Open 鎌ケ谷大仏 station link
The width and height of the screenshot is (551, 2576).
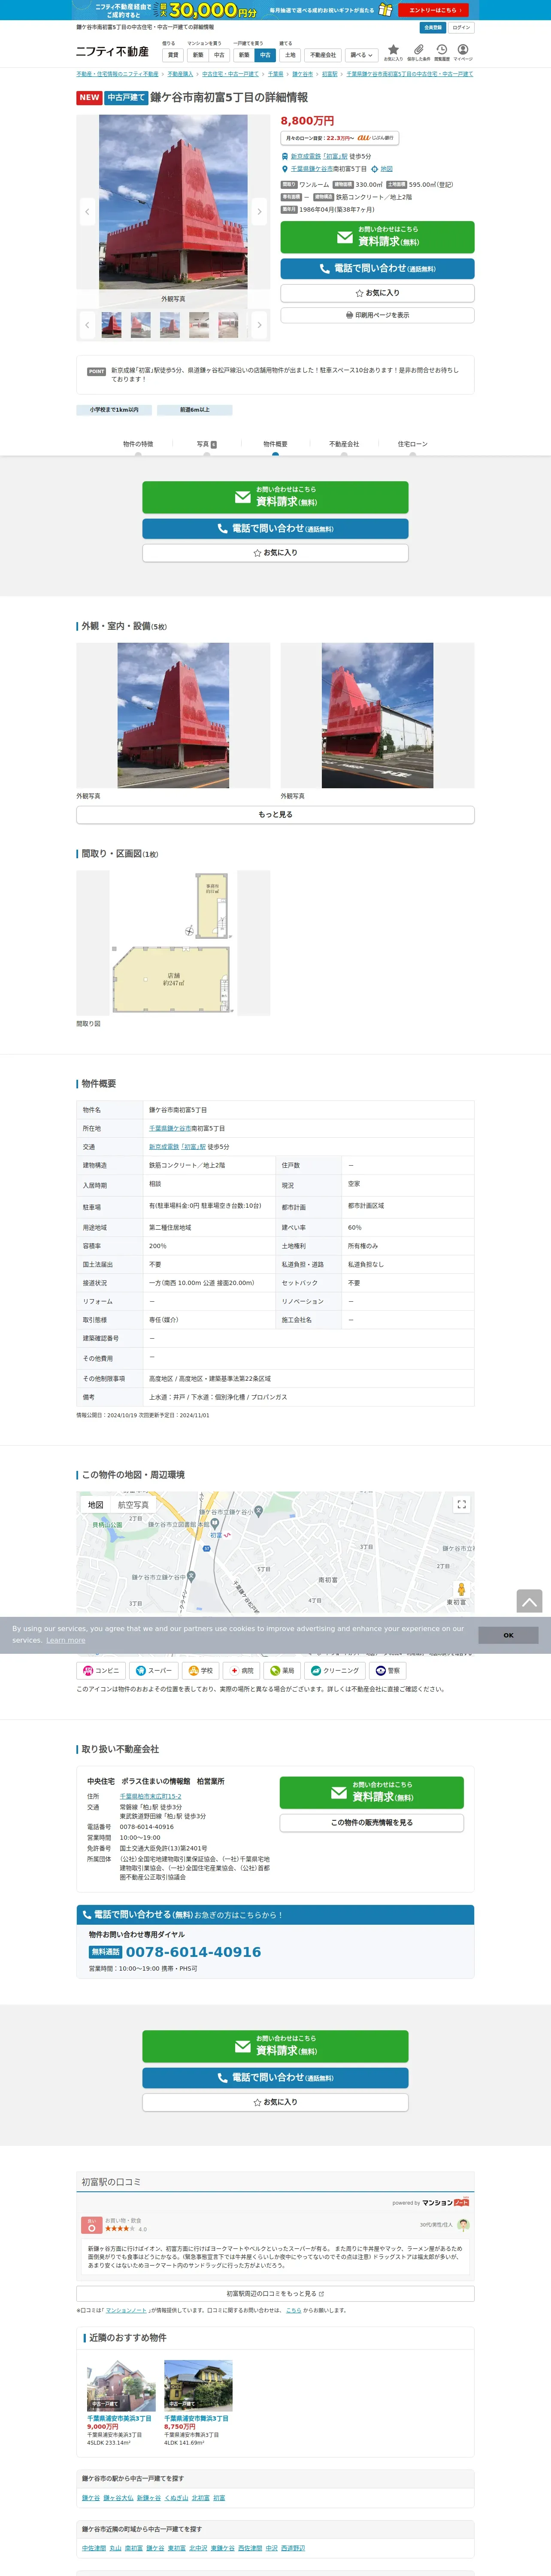(118, 2497)
